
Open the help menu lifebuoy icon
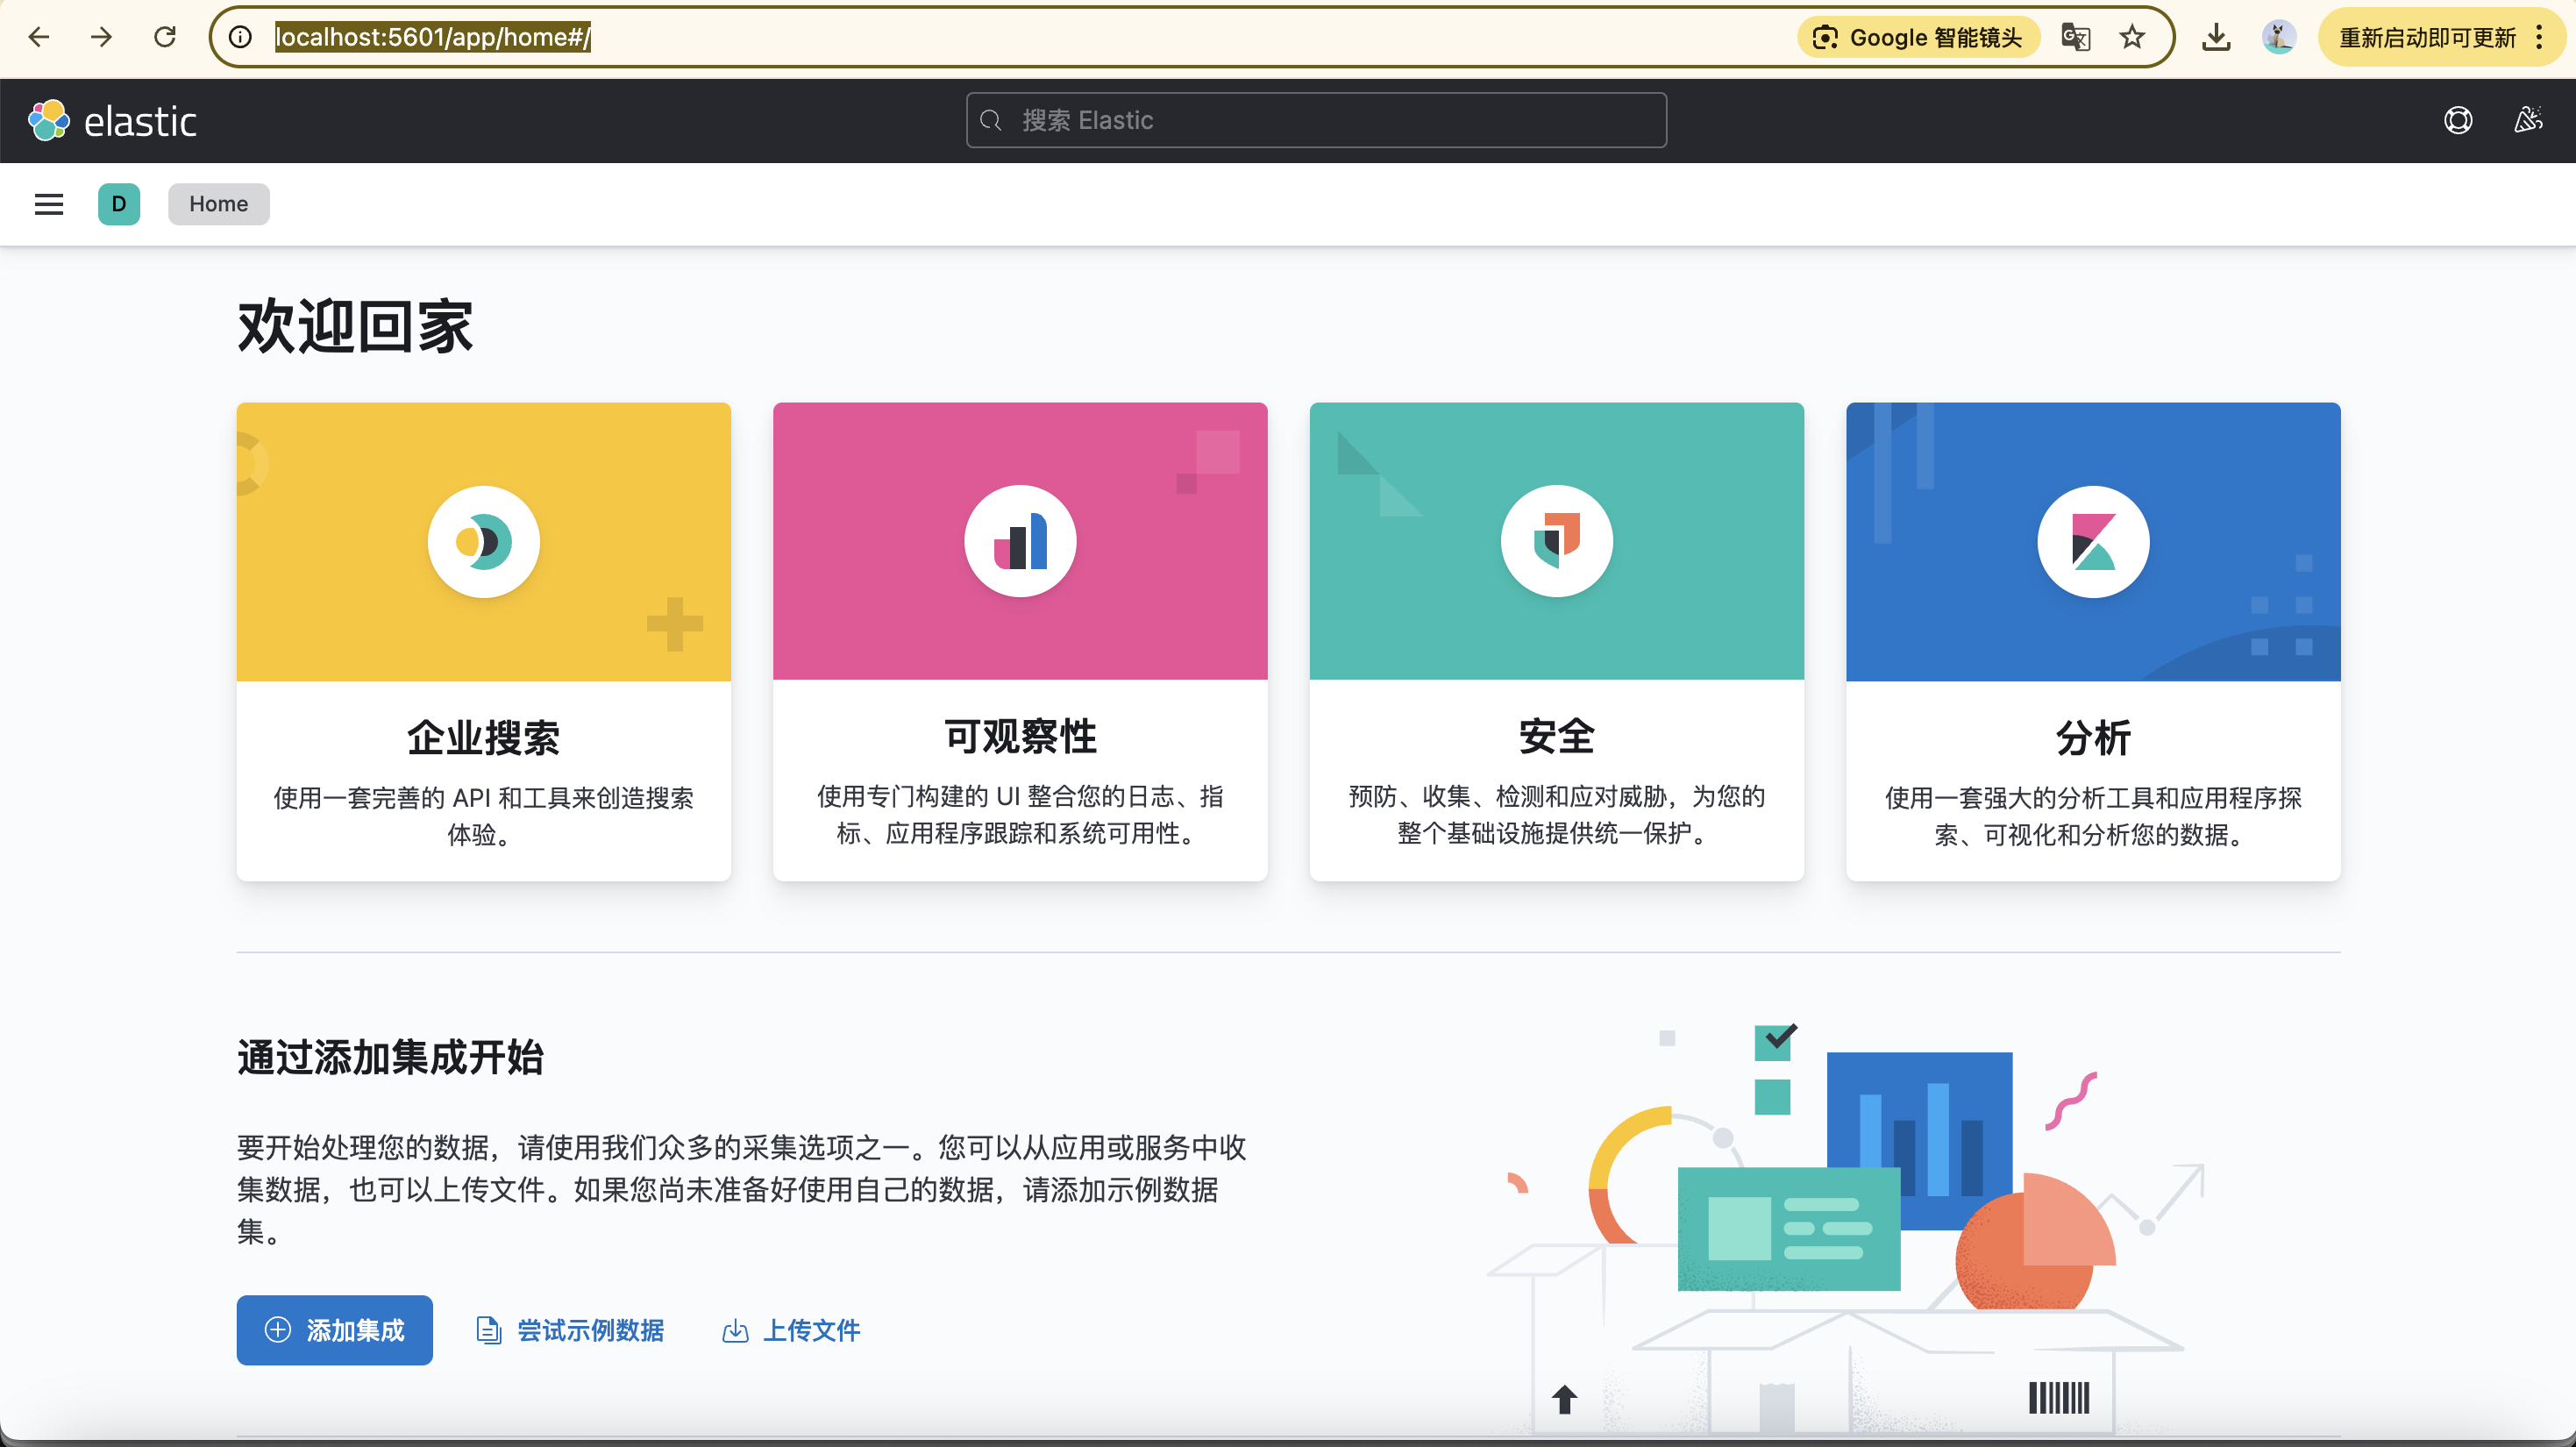pos(2458,121)
